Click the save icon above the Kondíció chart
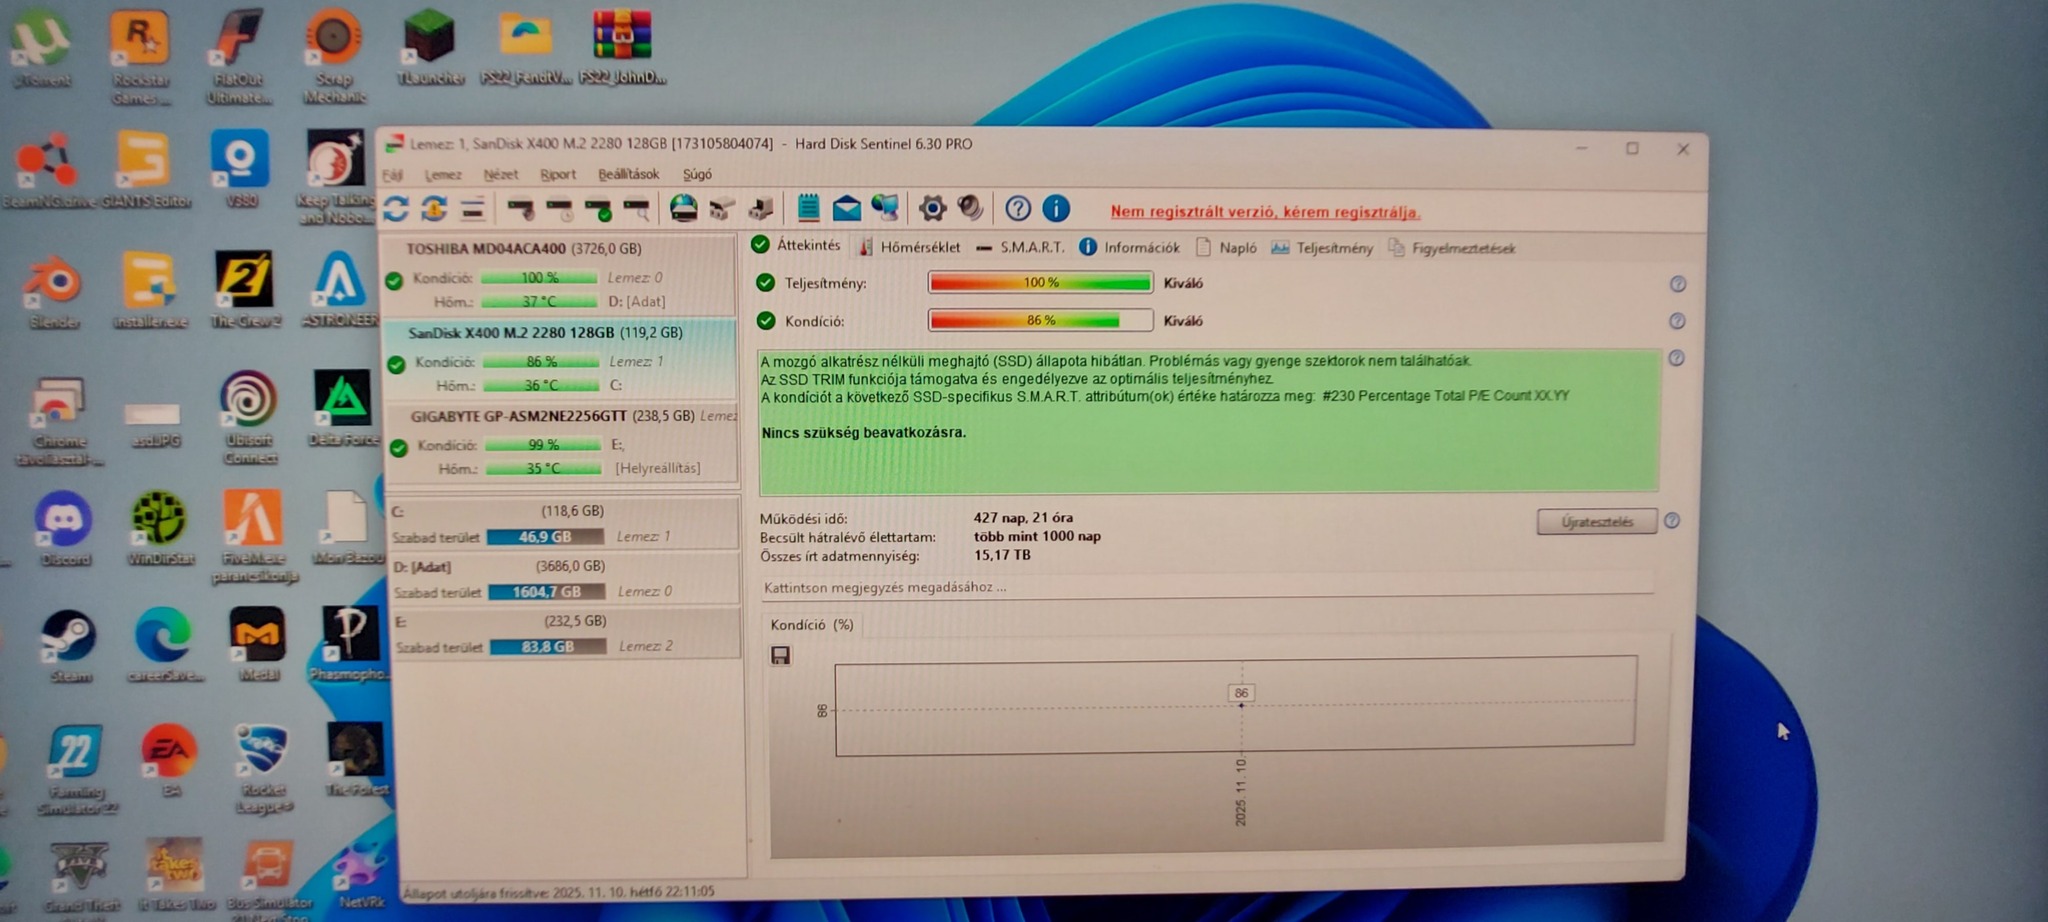The image size is (2048, 922). click(x=781, y=655)
